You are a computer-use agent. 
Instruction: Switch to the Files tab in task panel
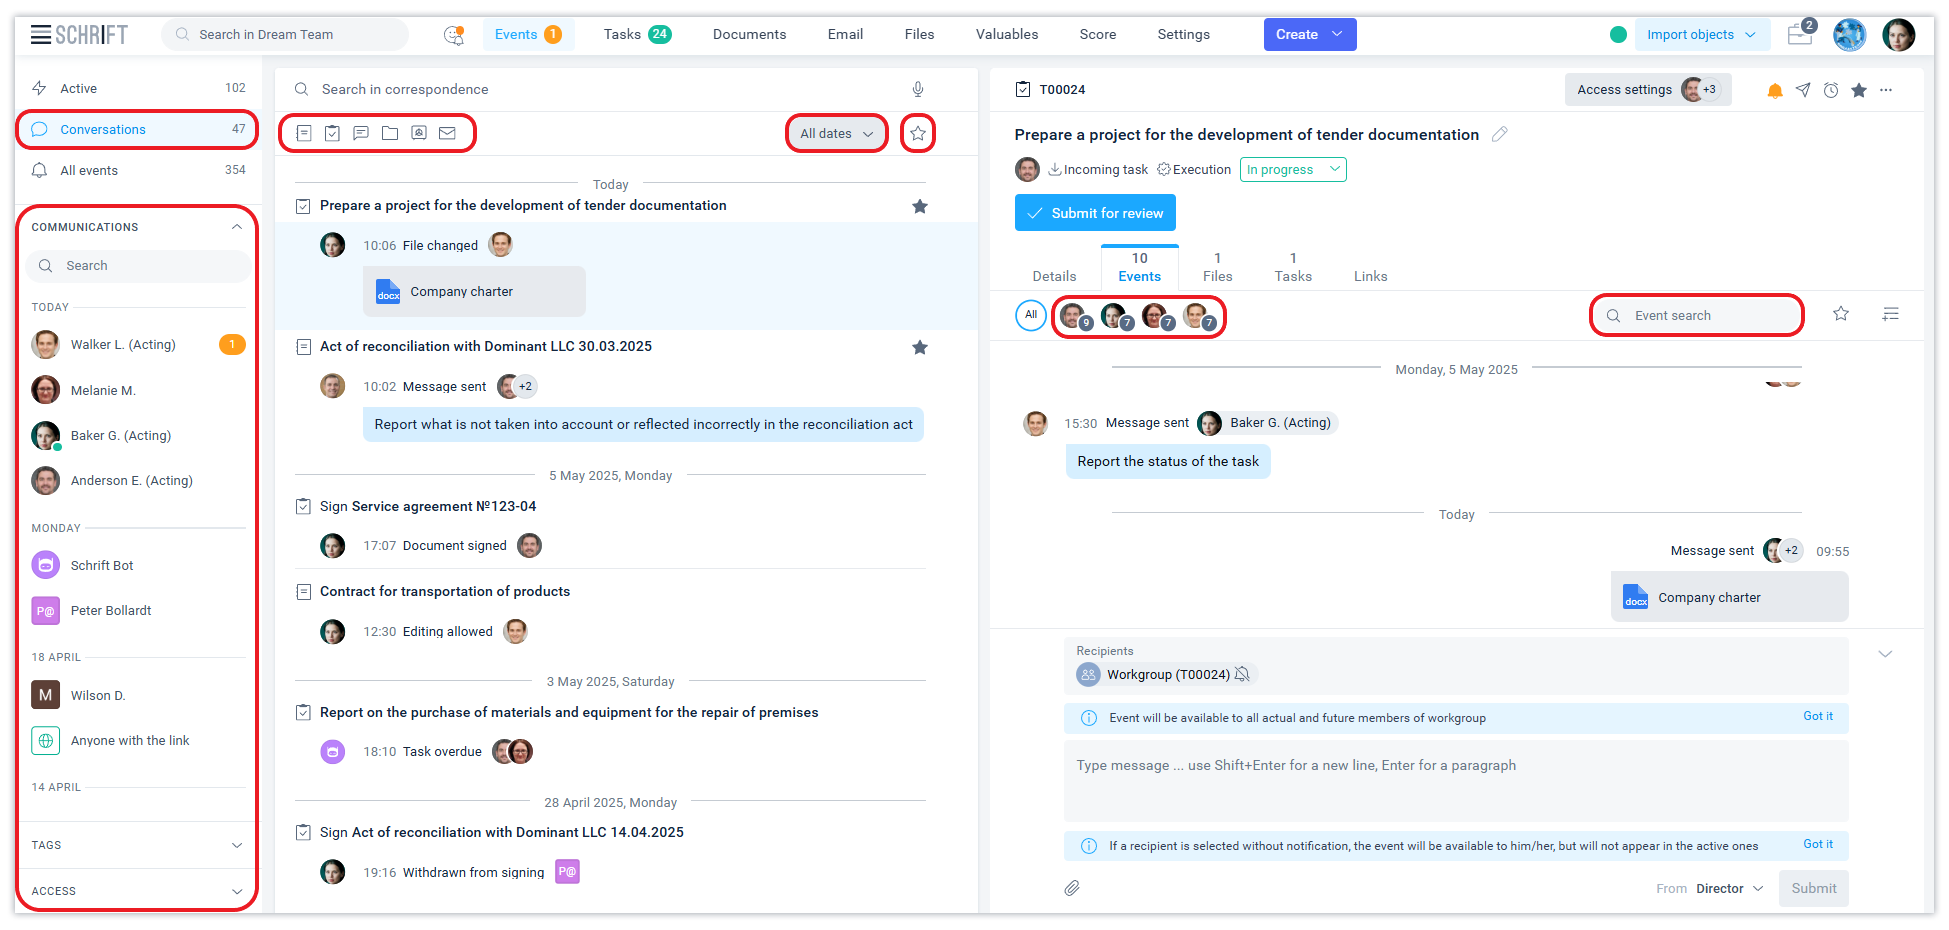point(1217,267)
